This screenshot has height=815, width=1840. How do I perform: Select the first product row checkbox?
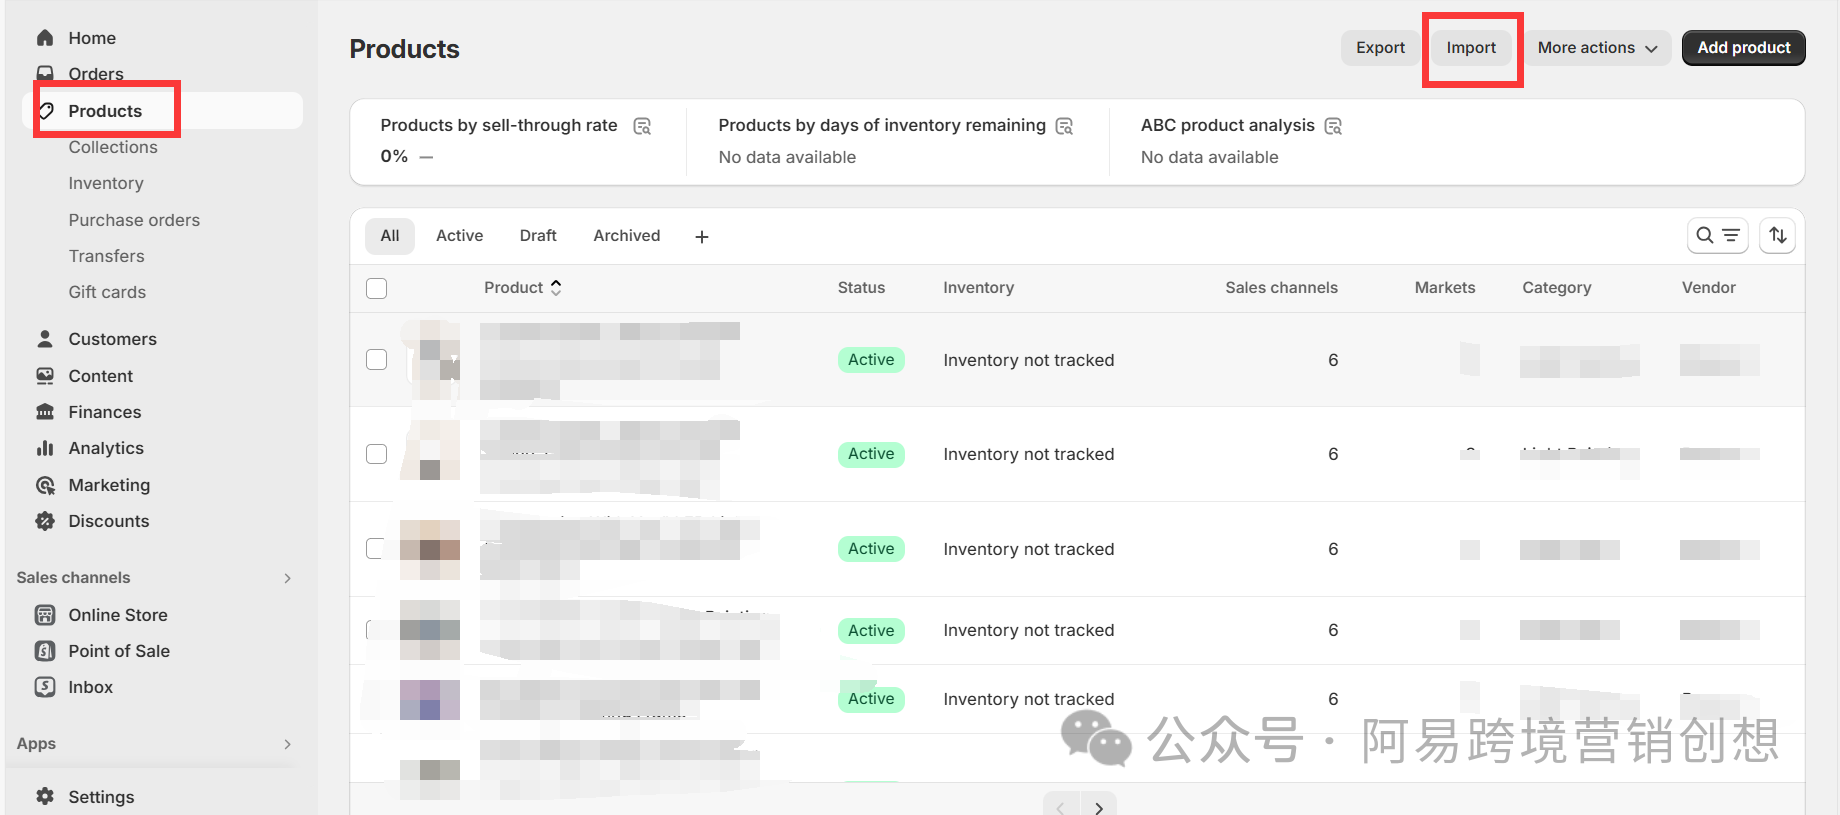click(377, 360)
